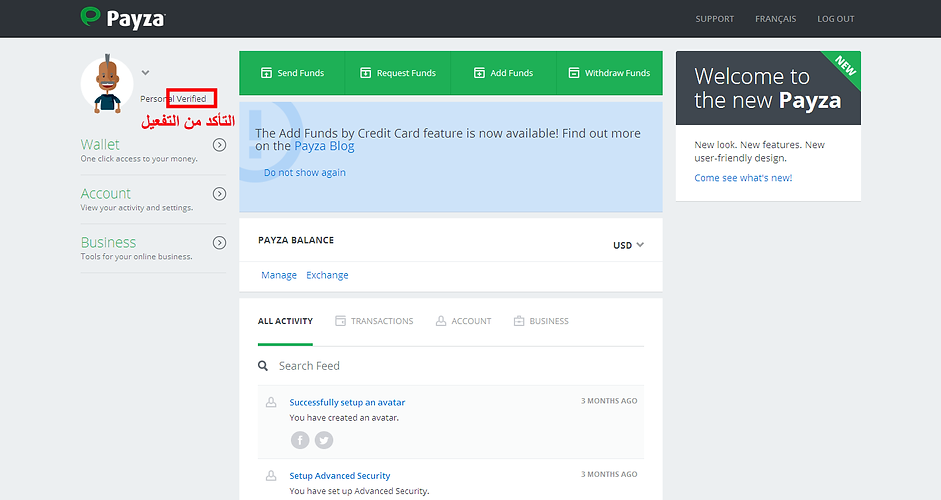Click 'One click access to your money.' text

click(x=139, y=159)
